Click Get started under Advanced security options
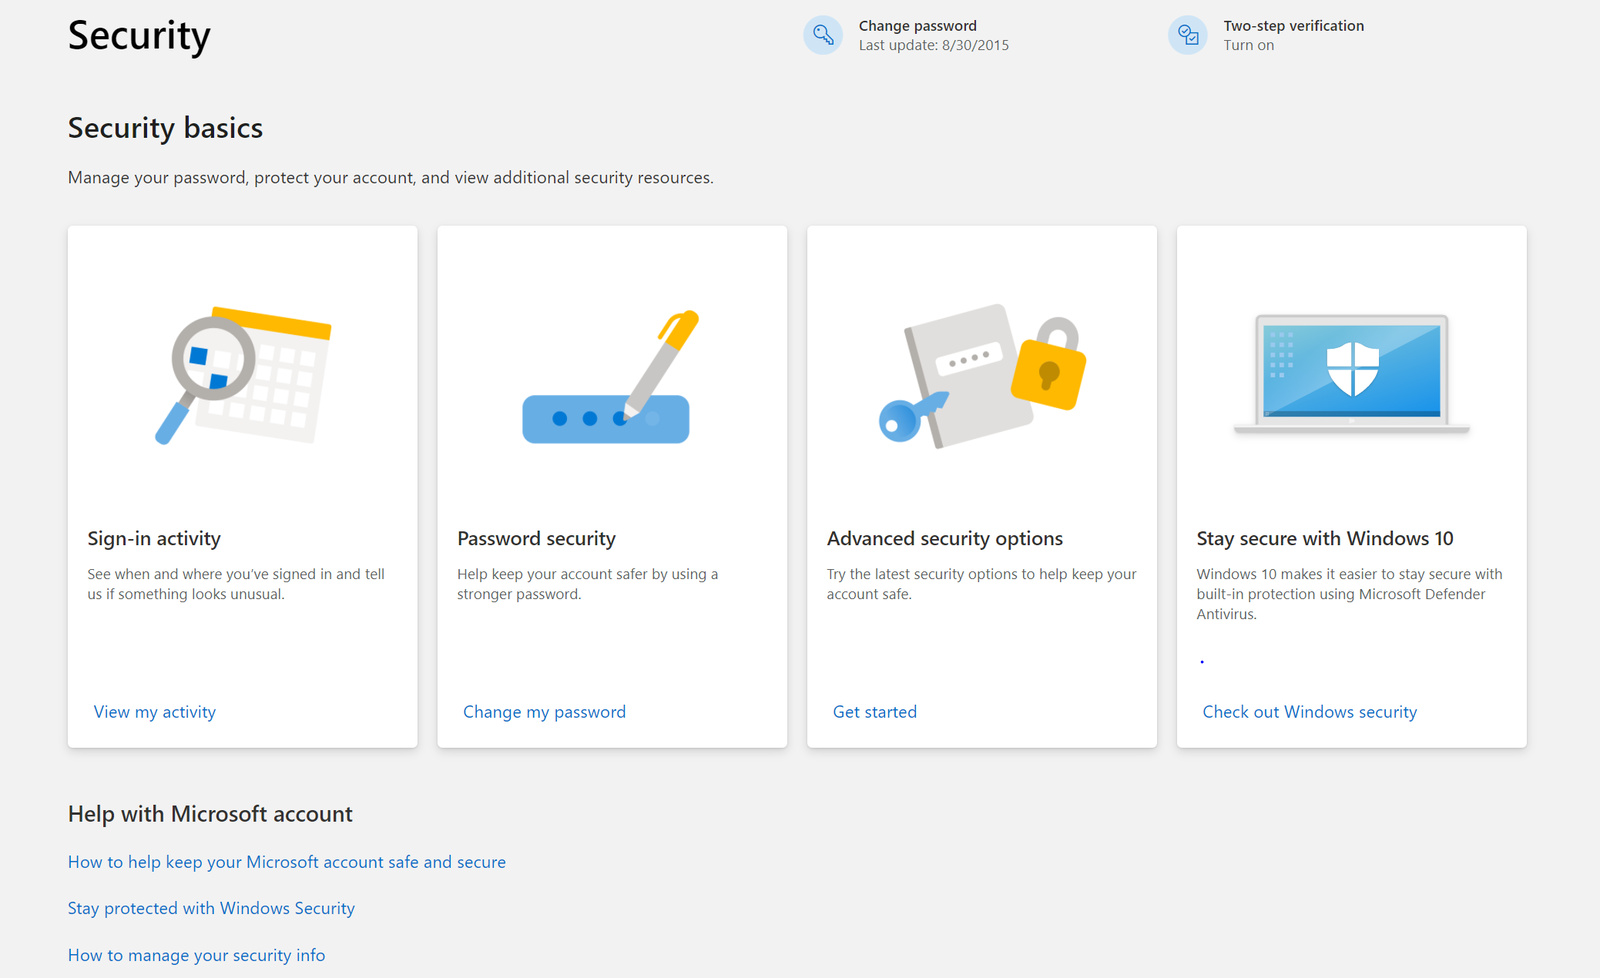Image resolution: width=1600 pixels, height=978 pixels. point(874,712)
